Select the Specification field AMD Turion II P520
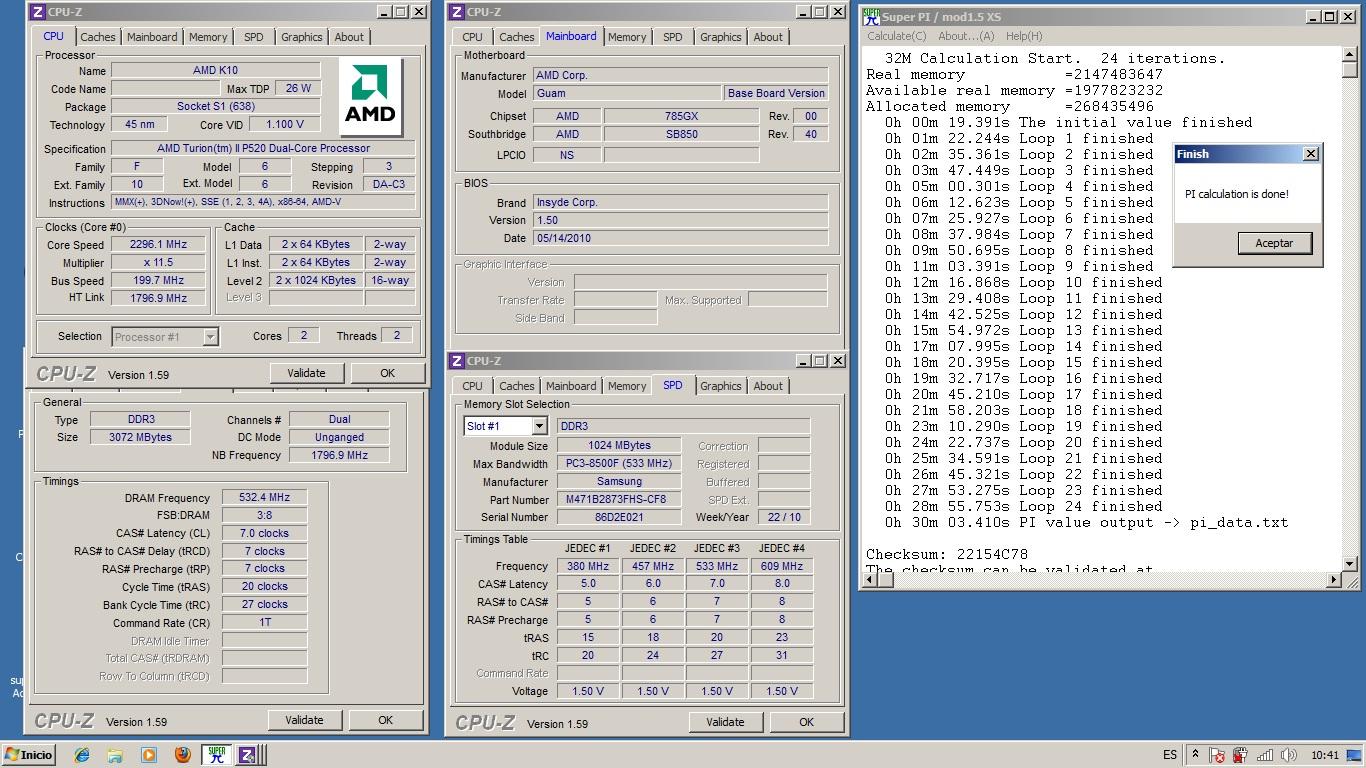Viewport: 1366px width, 768px height. (x=263, y=148)
